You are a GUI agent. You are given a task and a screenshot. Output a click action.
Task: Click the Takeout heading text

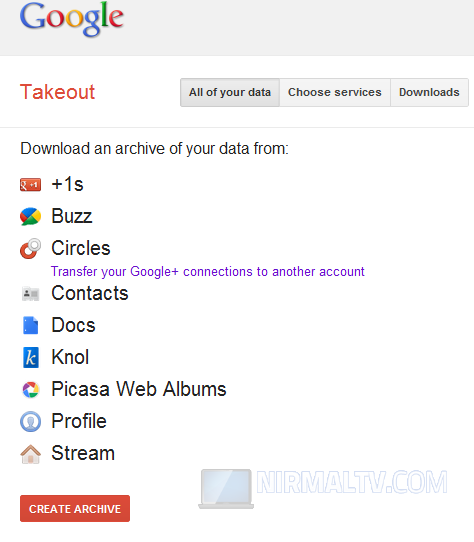[57, 92]
